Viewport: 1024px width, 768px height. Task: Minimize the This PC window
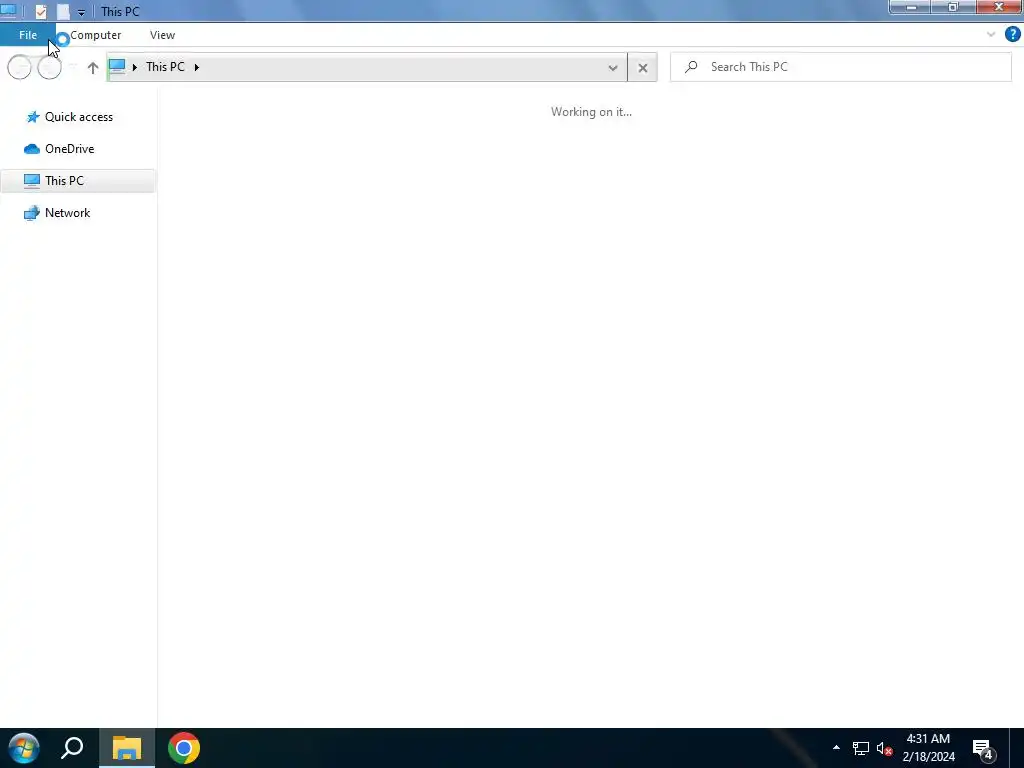pos(910,7)
